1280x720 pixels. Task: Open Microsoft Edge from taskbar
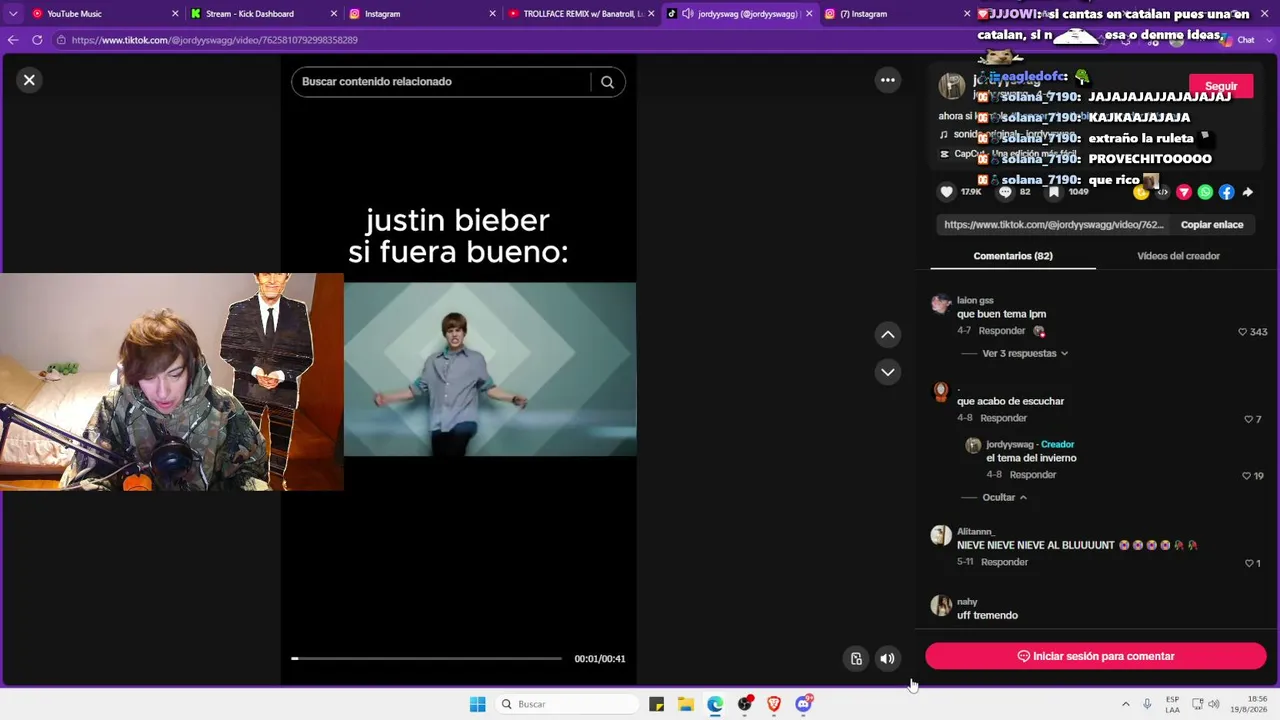click(x=715, y=704)
